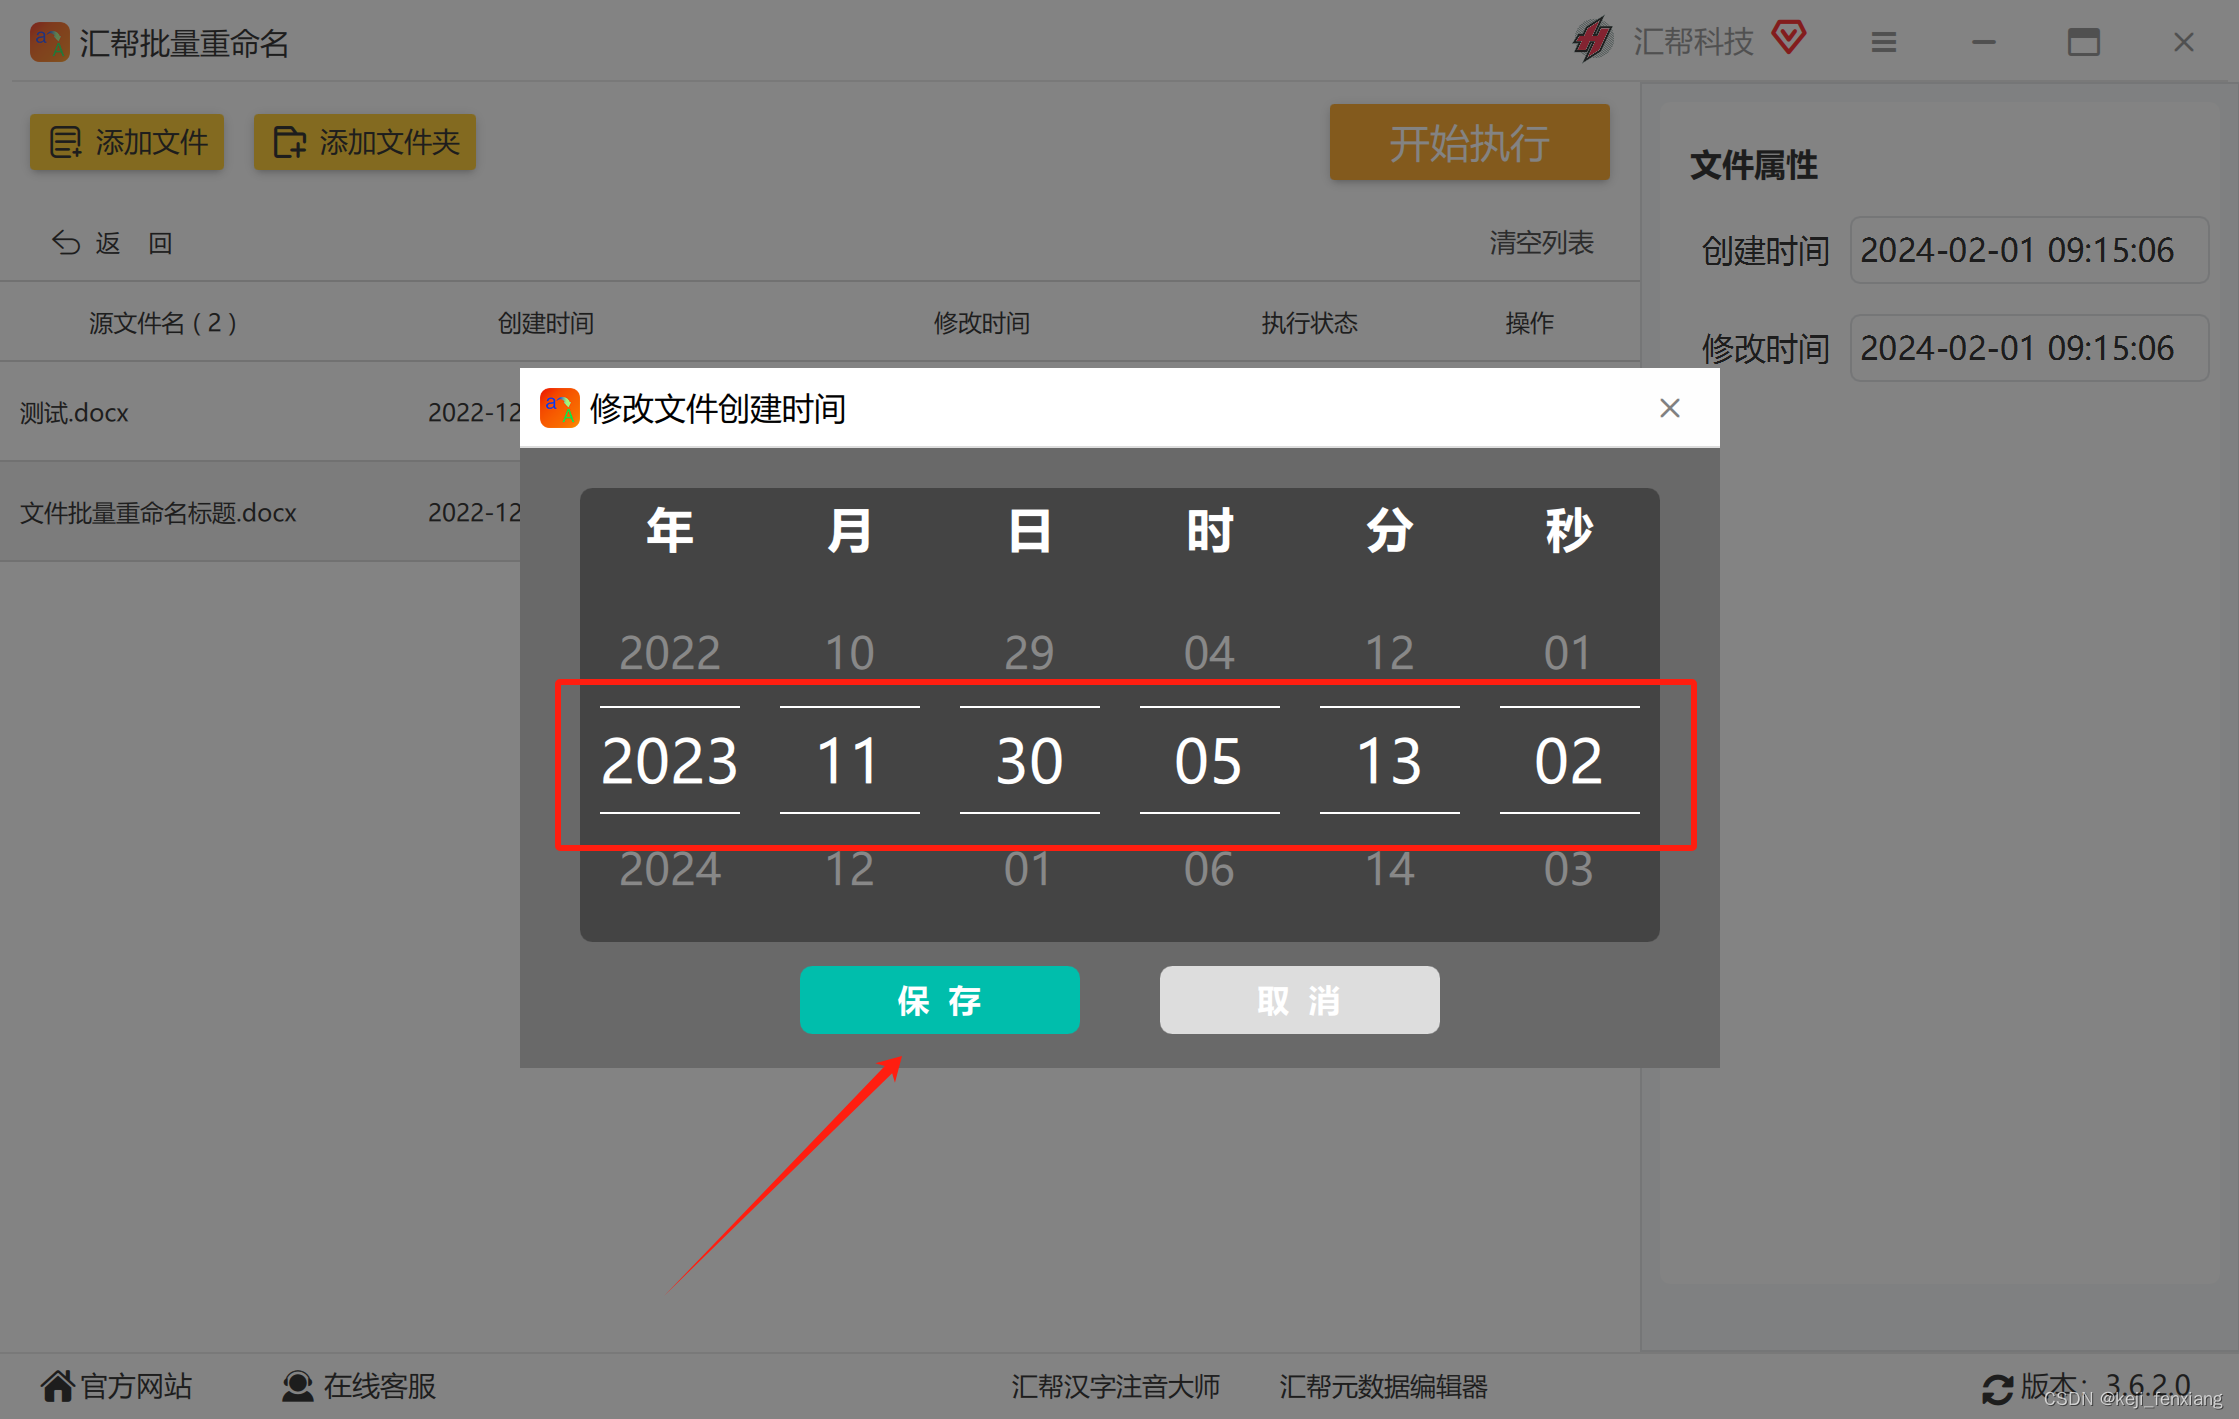Click the selected second 02
This screenshot has height=1419, width=2239.
[1569, 760]
